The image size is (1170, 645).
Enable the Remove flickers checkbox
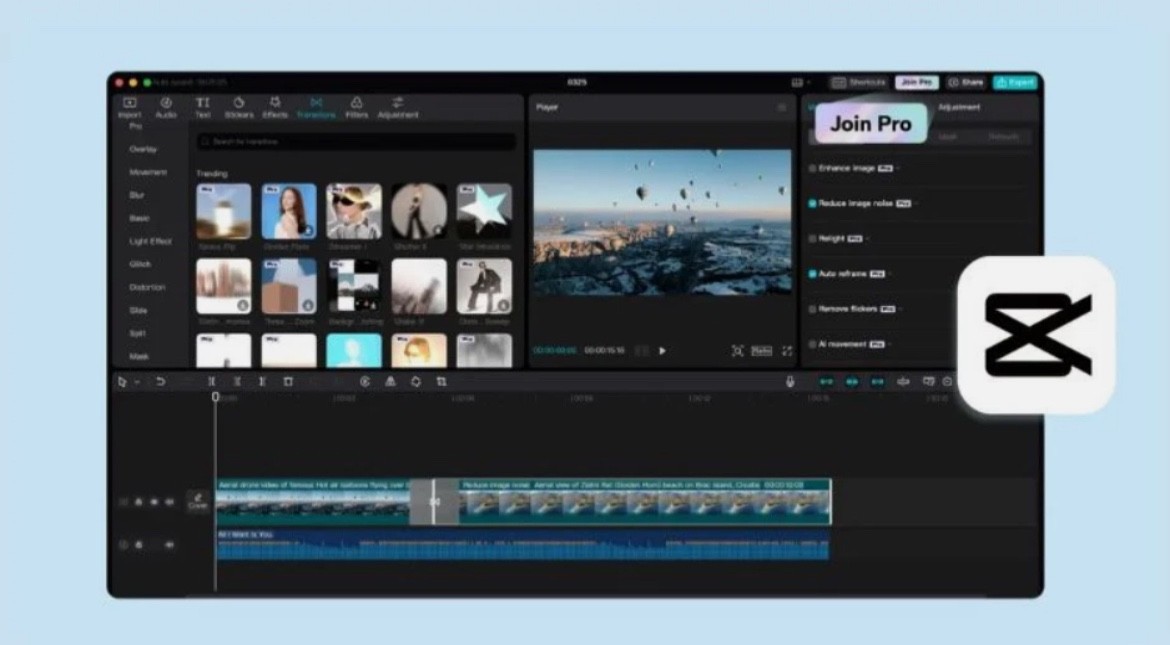pyautogui.click(x=813, y=309)
